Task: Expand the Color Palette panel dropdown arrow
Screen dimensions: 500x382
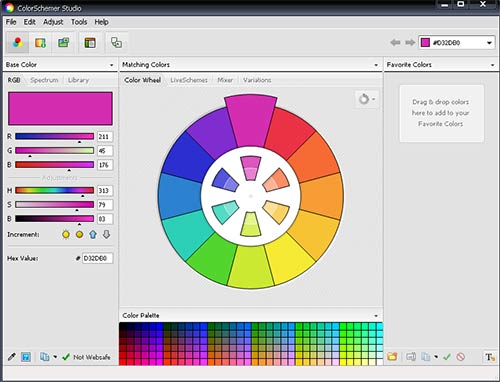Action: pos(376,316)
